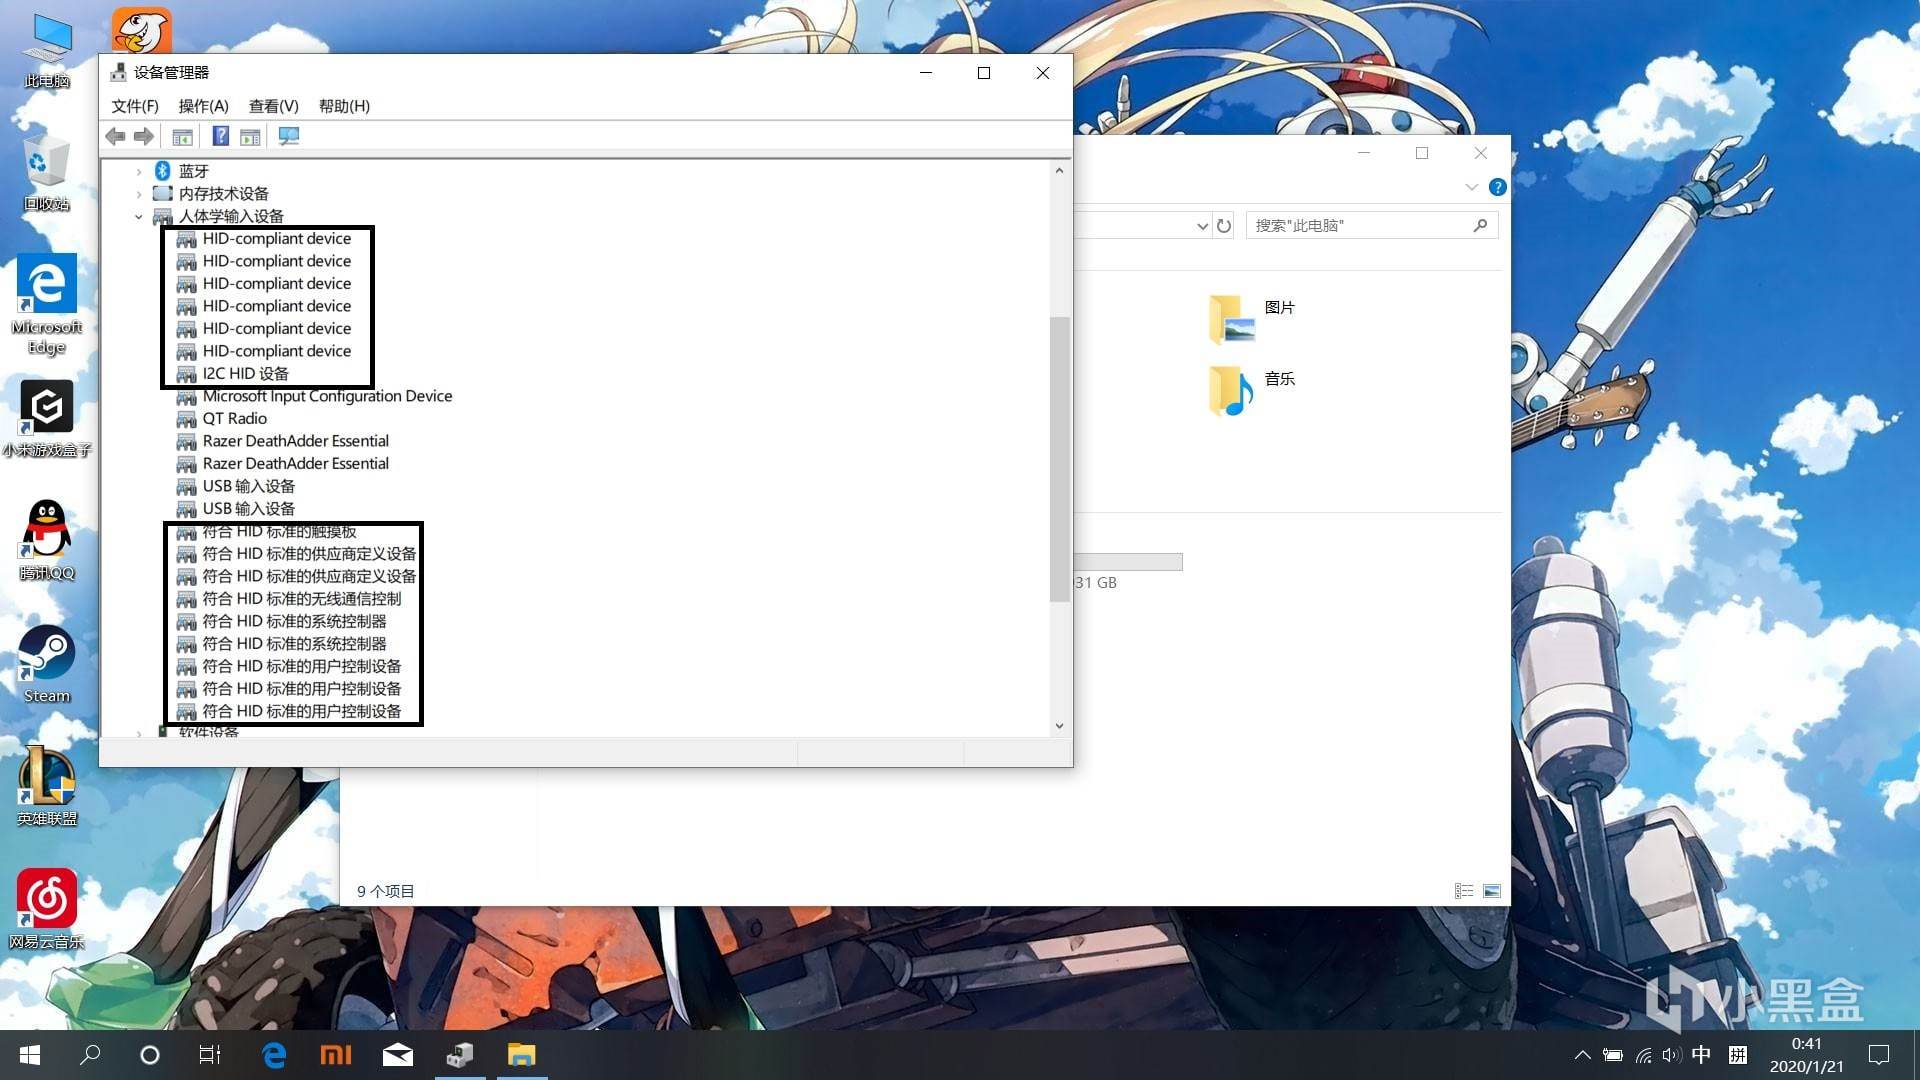Click the search magnifier icon in Explorer
The image size is (1920, 1080).
click(x=1480, y=226)
